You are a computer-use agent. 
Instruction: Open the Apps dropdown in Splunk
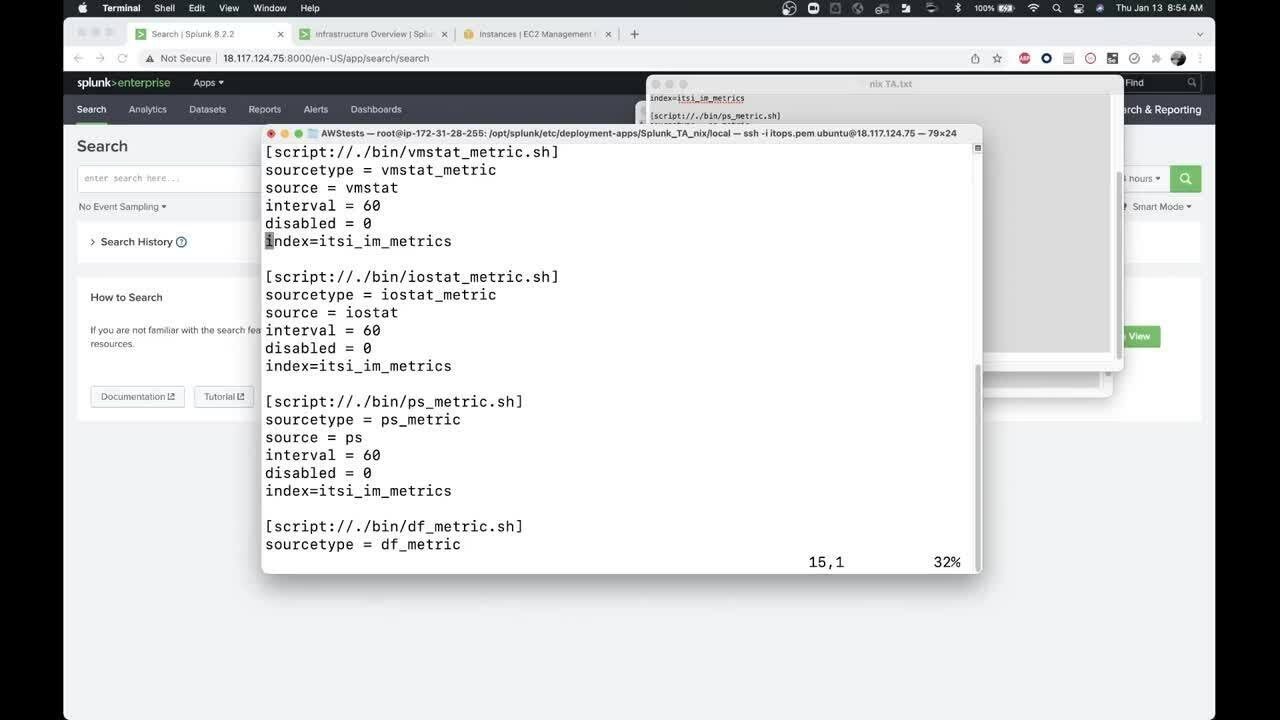click(x=208, y=83)
